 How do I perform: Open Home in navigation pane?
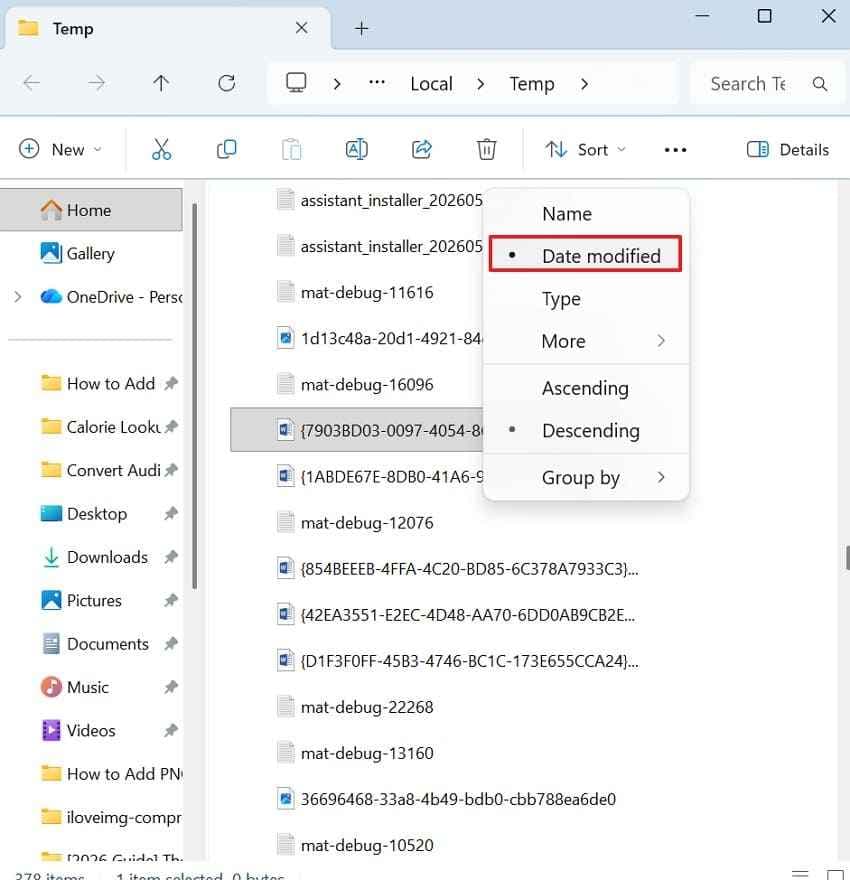point(91,210)
